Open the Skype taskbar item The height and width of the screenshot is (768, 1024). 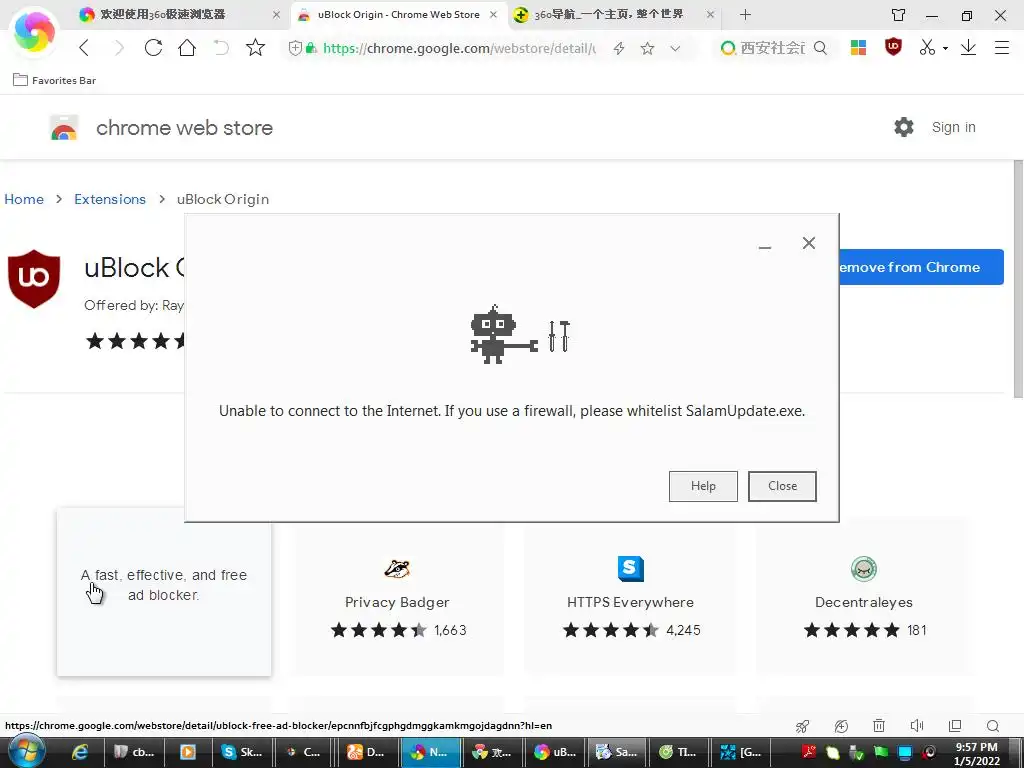[242, 752]
